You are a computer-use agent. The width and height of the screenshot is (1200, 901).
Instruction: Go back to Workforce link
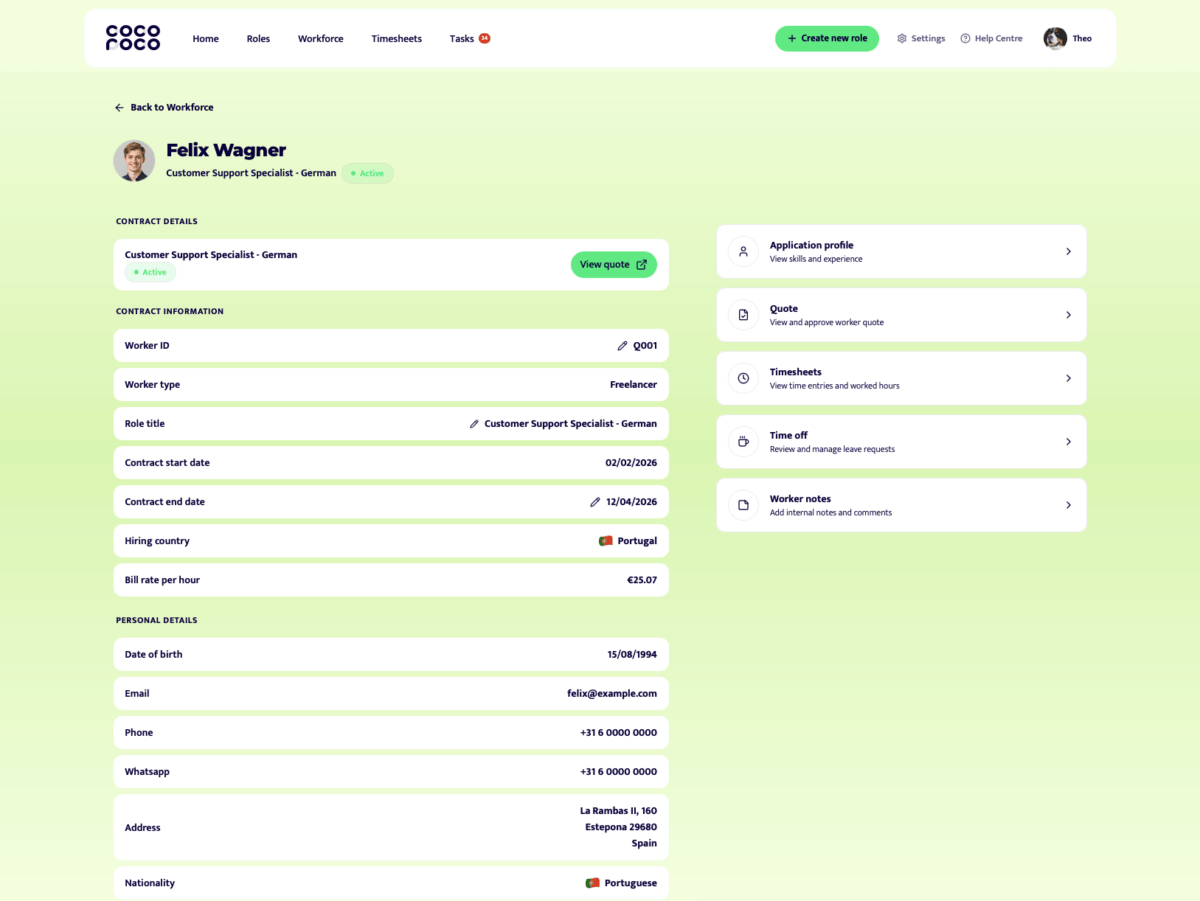(x=164, y=107)
